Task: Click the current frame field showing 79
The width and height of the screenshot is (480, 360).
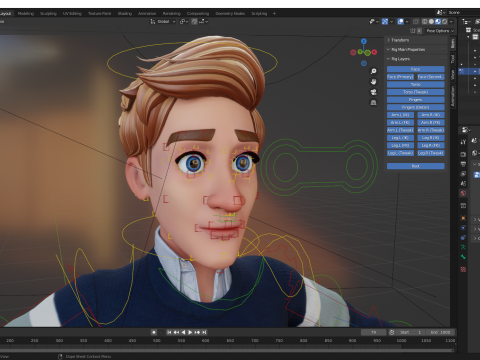Action: (x=373, y=332)
